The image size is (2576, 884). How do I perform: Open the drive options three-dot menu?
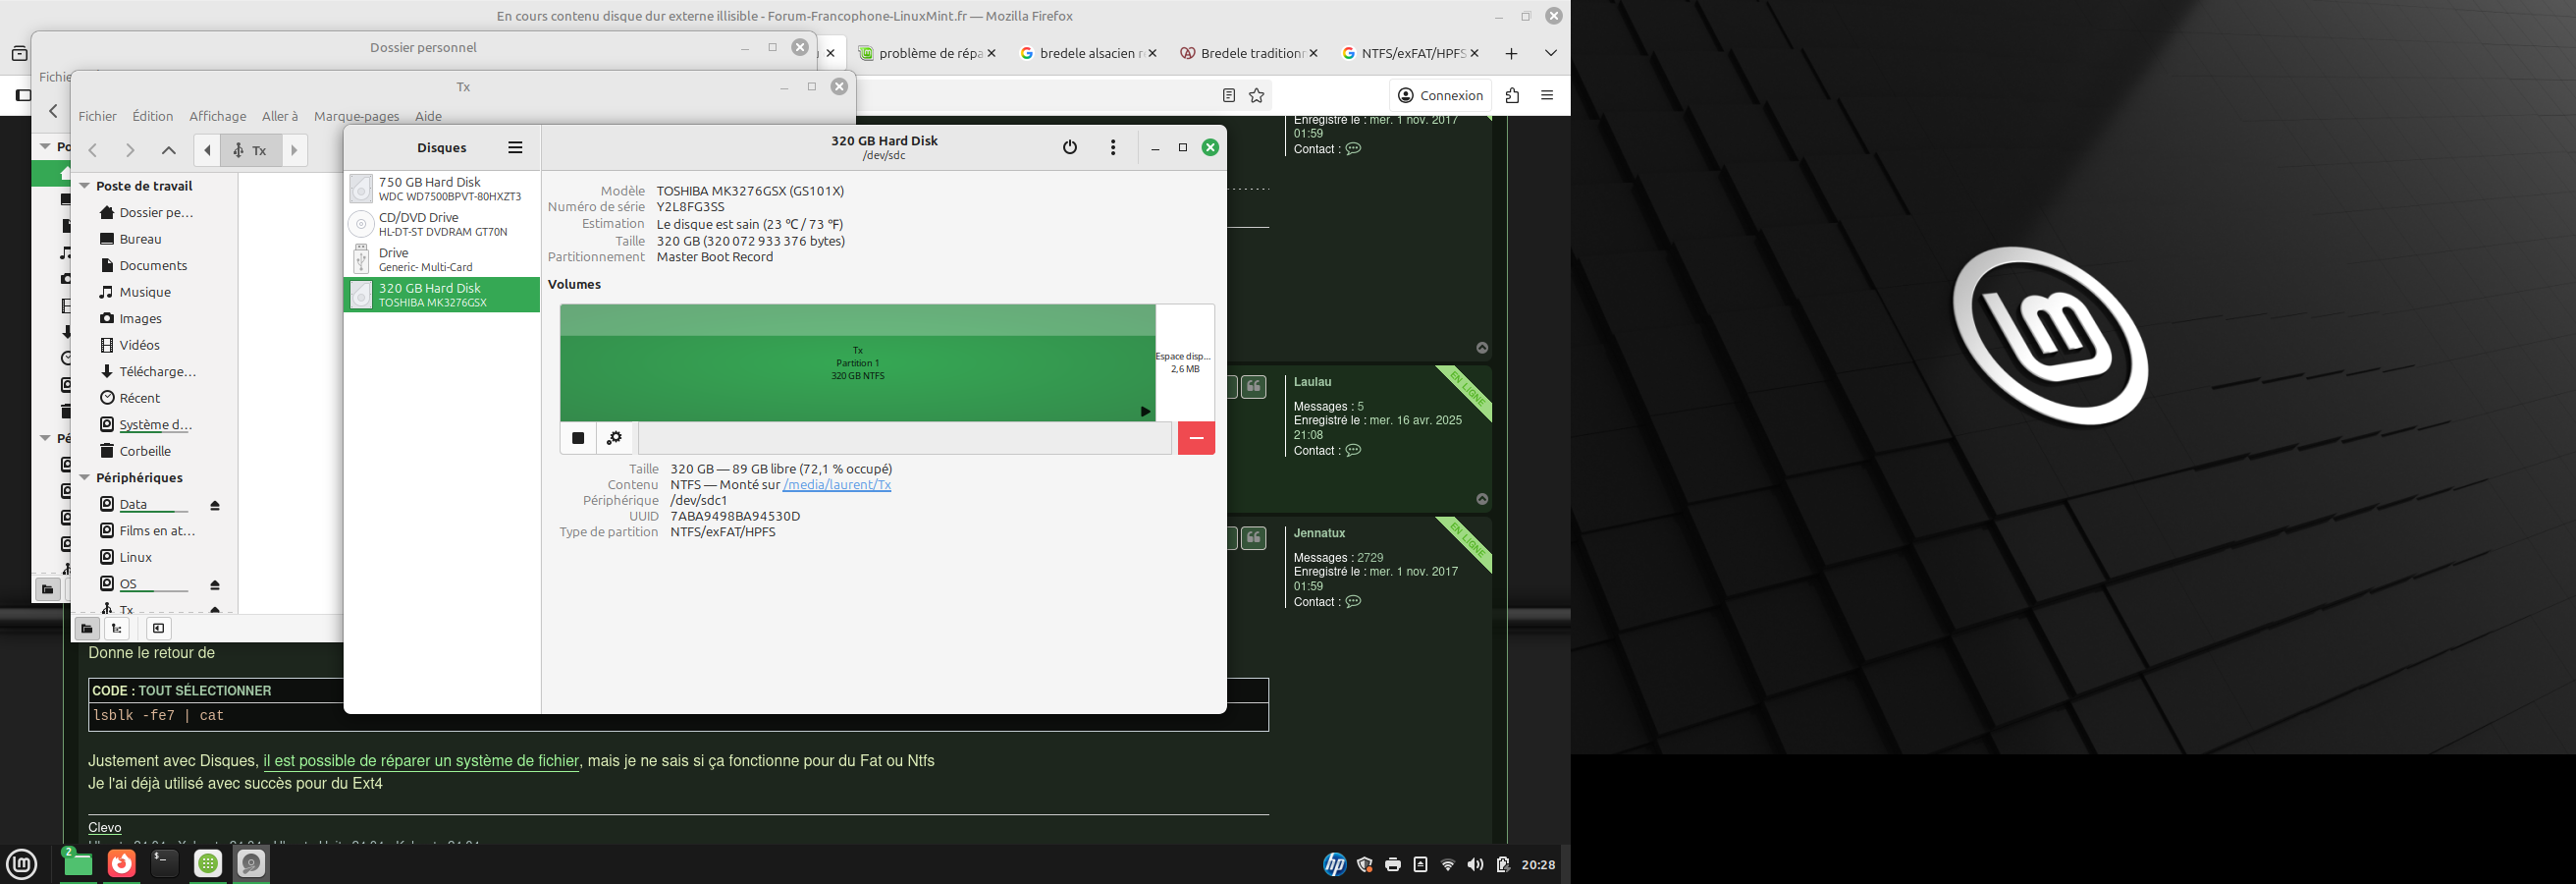(x=1113, y=147)
